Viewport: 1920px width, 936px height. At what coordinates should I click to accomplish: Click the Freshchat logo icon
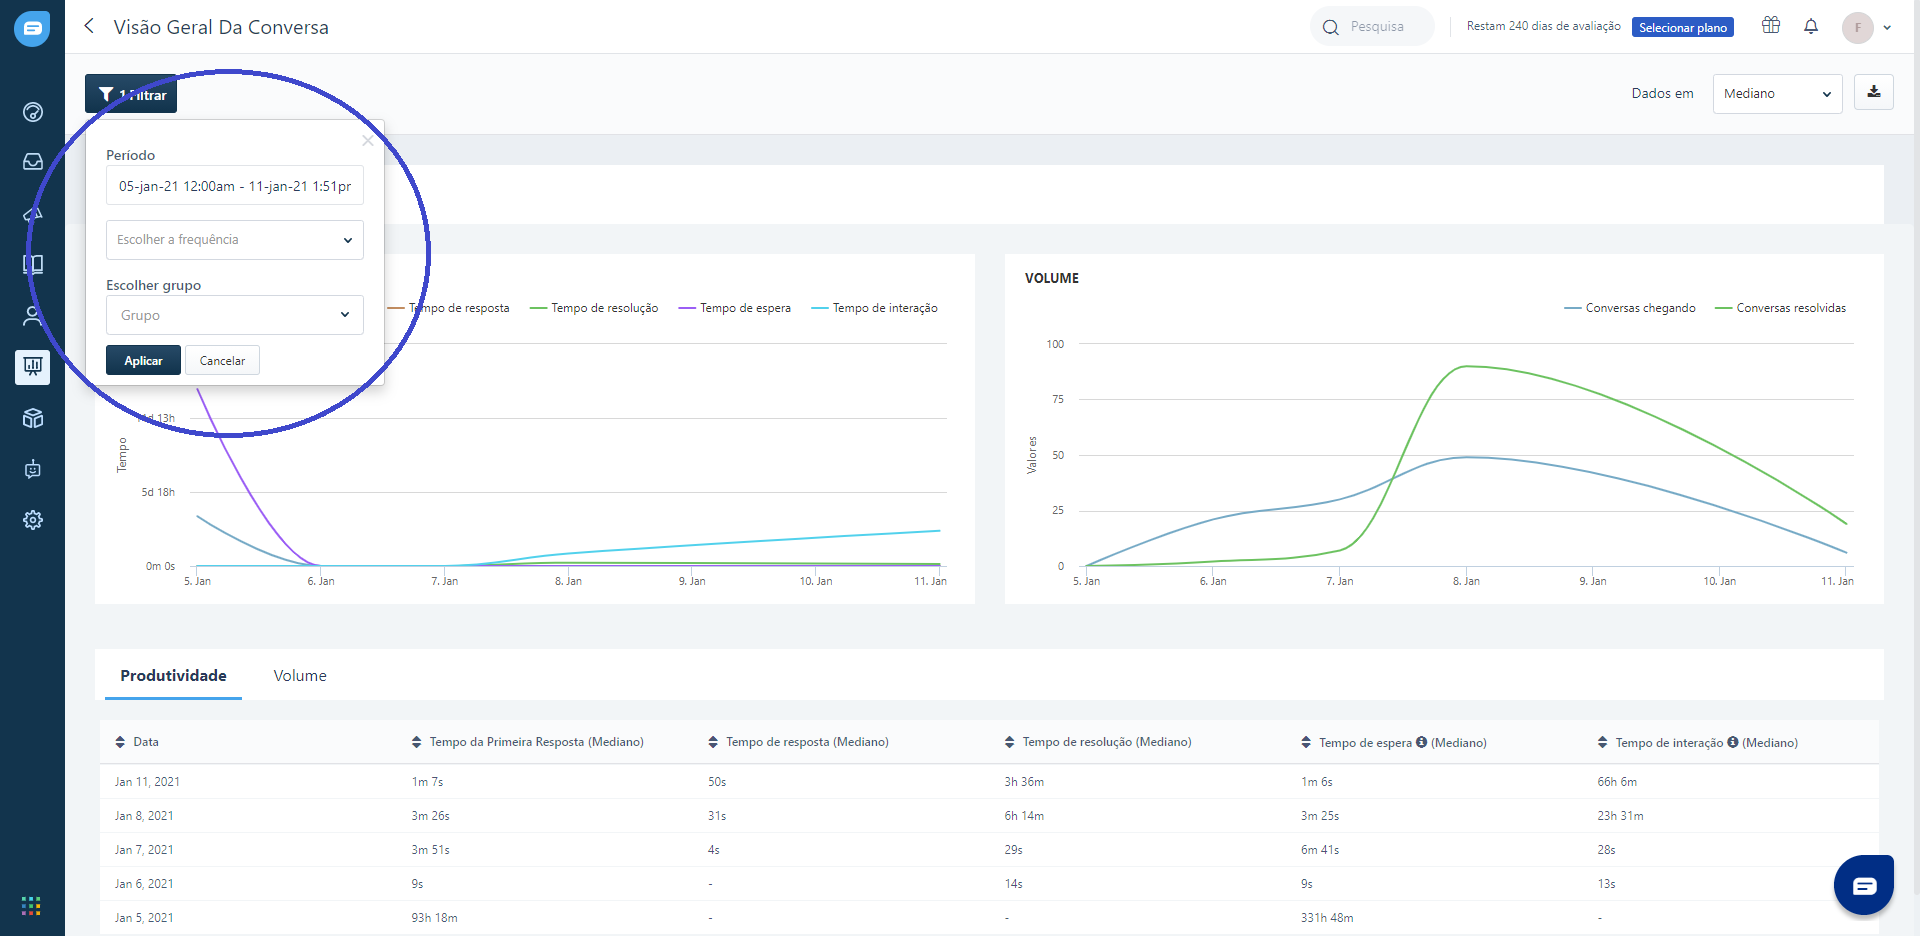pyautogui.click(x=32, y=29)
